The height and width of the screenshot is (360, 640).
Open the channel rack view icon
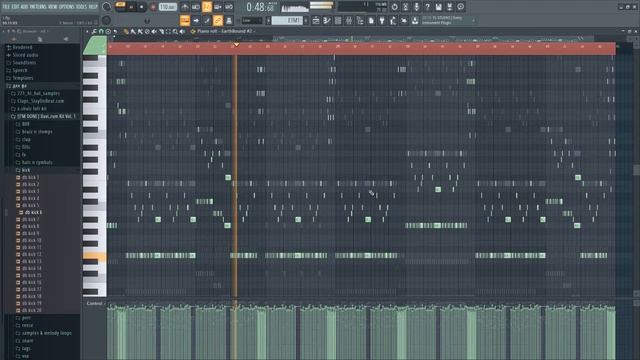pyautogui.click(x=338, y=20)
